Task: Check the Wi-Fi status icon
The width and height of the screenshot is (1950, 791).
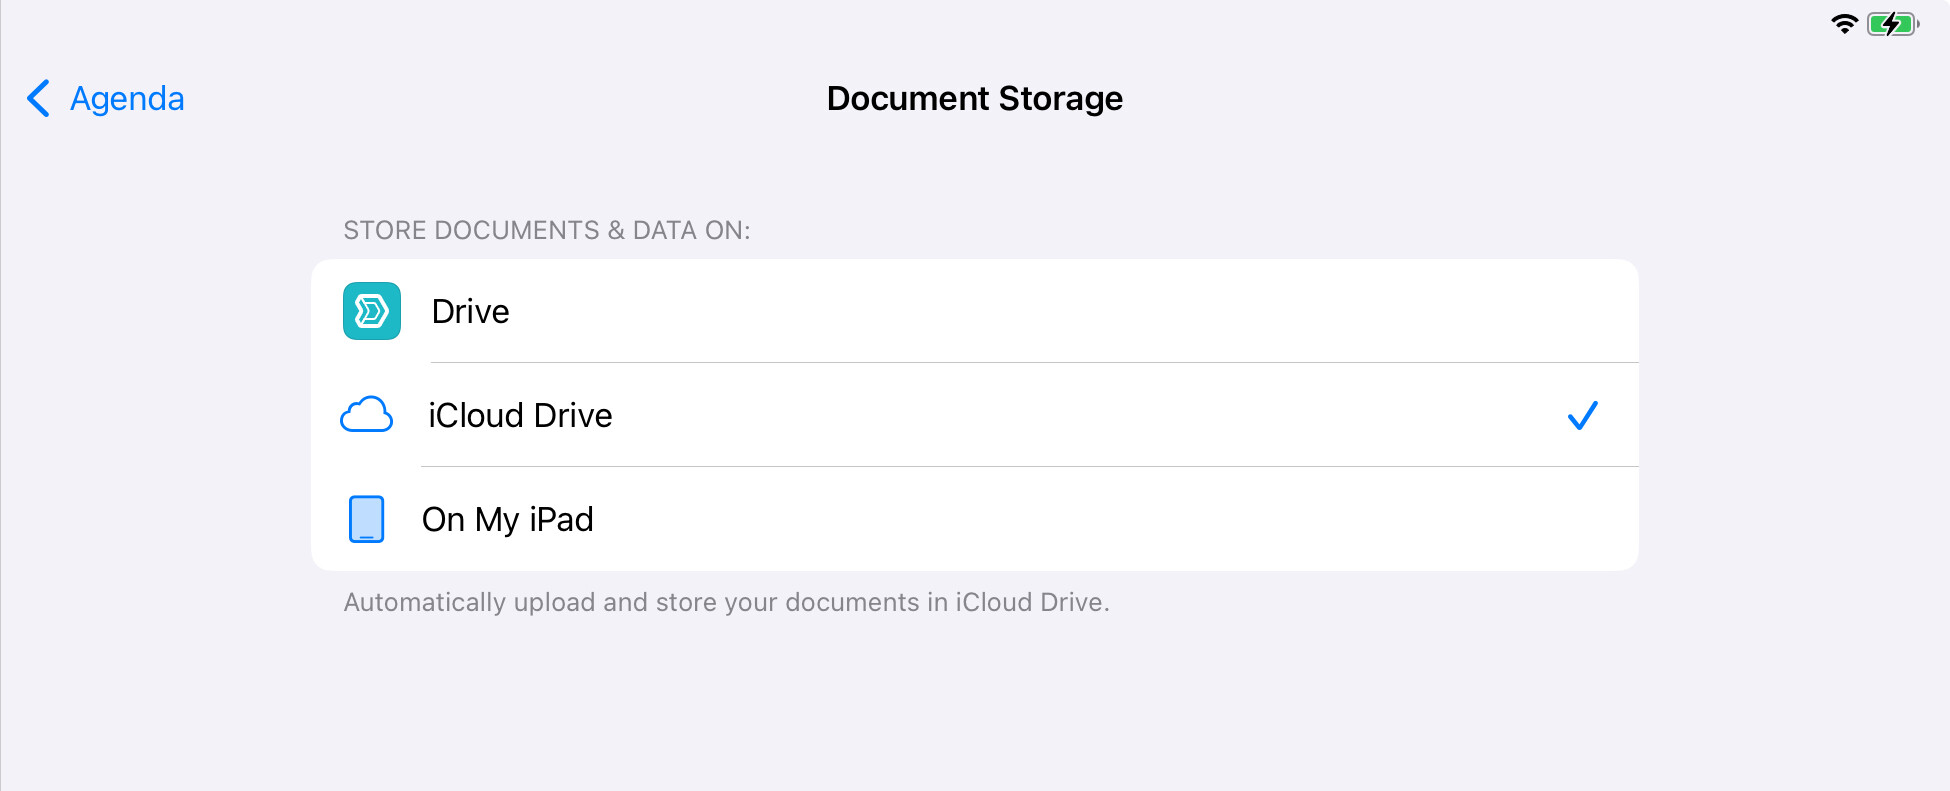Action: (1845, 24)
